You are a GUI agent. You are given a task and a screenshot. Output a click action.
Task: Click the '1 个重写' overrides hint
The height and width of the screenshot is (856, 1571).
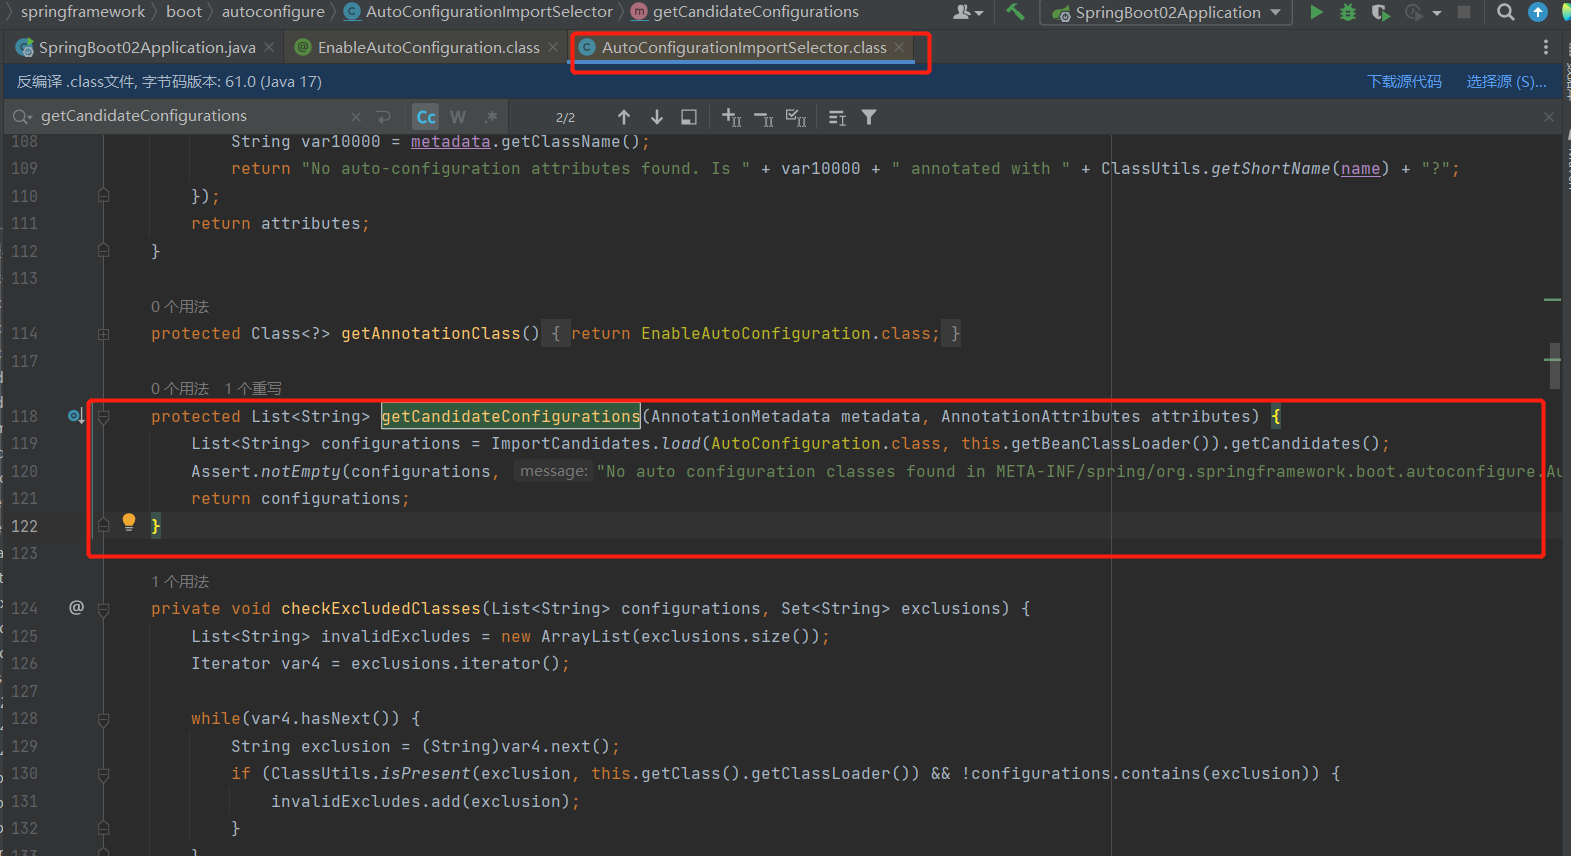[253, 389]
